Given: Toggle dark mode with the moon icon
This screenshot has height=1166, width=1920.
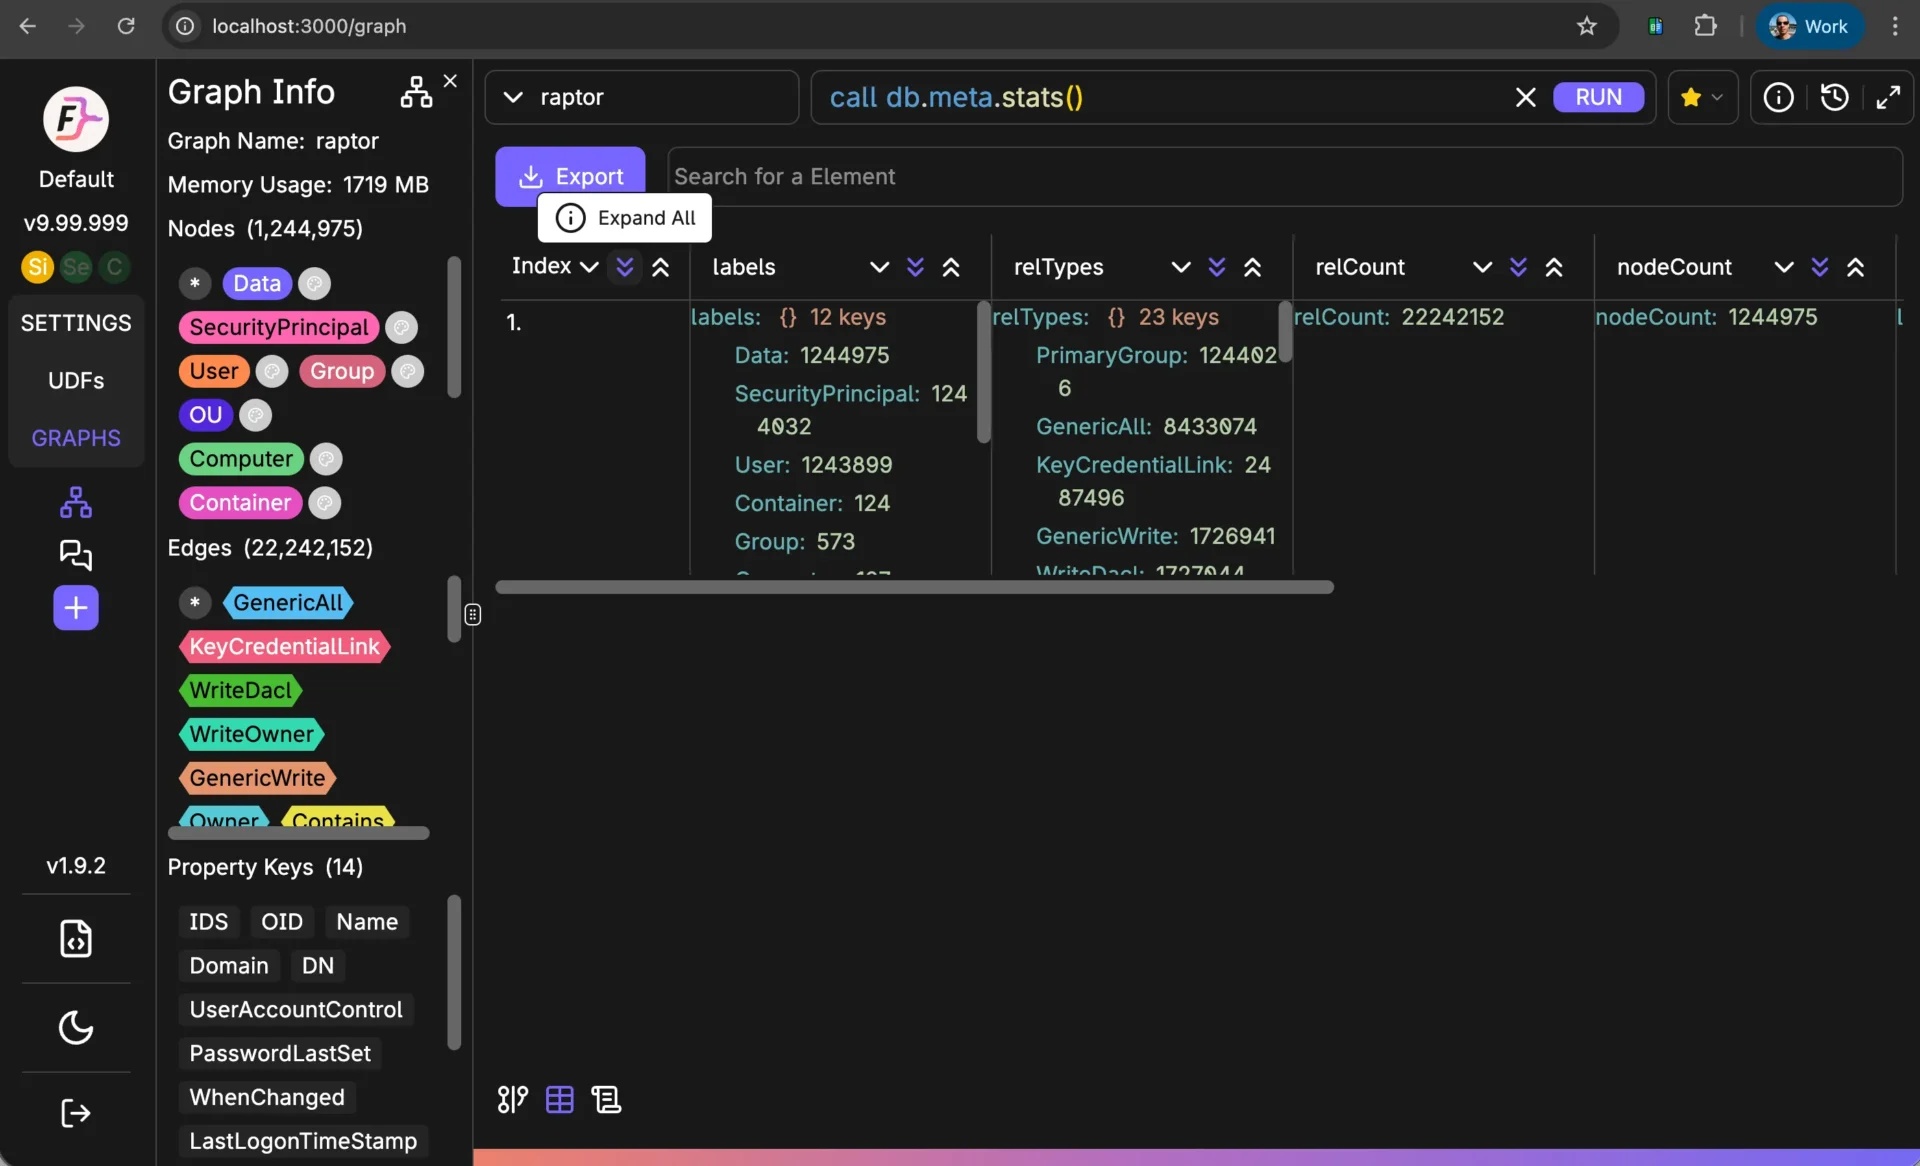Looking at the screenshot, I should (75, 1027).
